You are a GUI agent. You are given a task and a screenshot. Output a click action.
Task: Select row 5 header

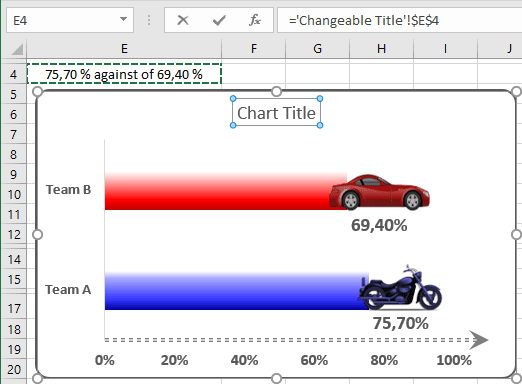point(13,94)
